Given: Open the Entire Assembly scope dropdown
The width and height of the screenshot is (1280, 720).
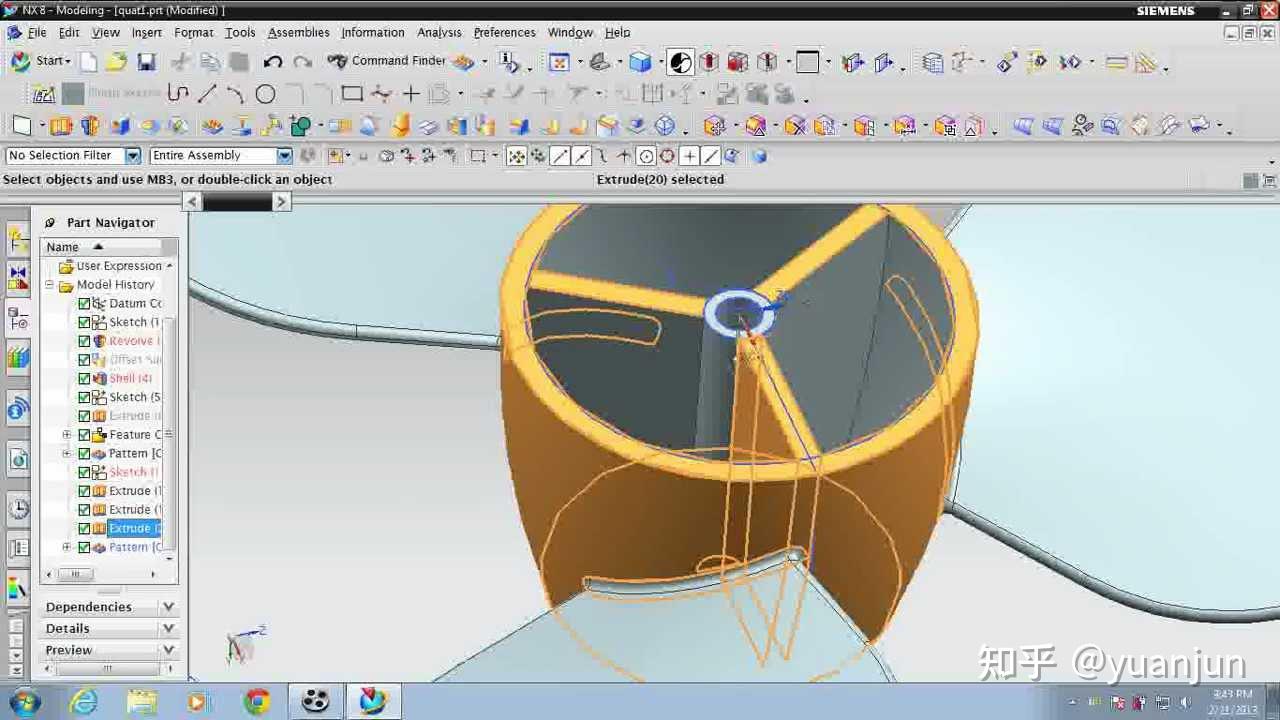Looking at the screenshot, I should click(283, 155).
